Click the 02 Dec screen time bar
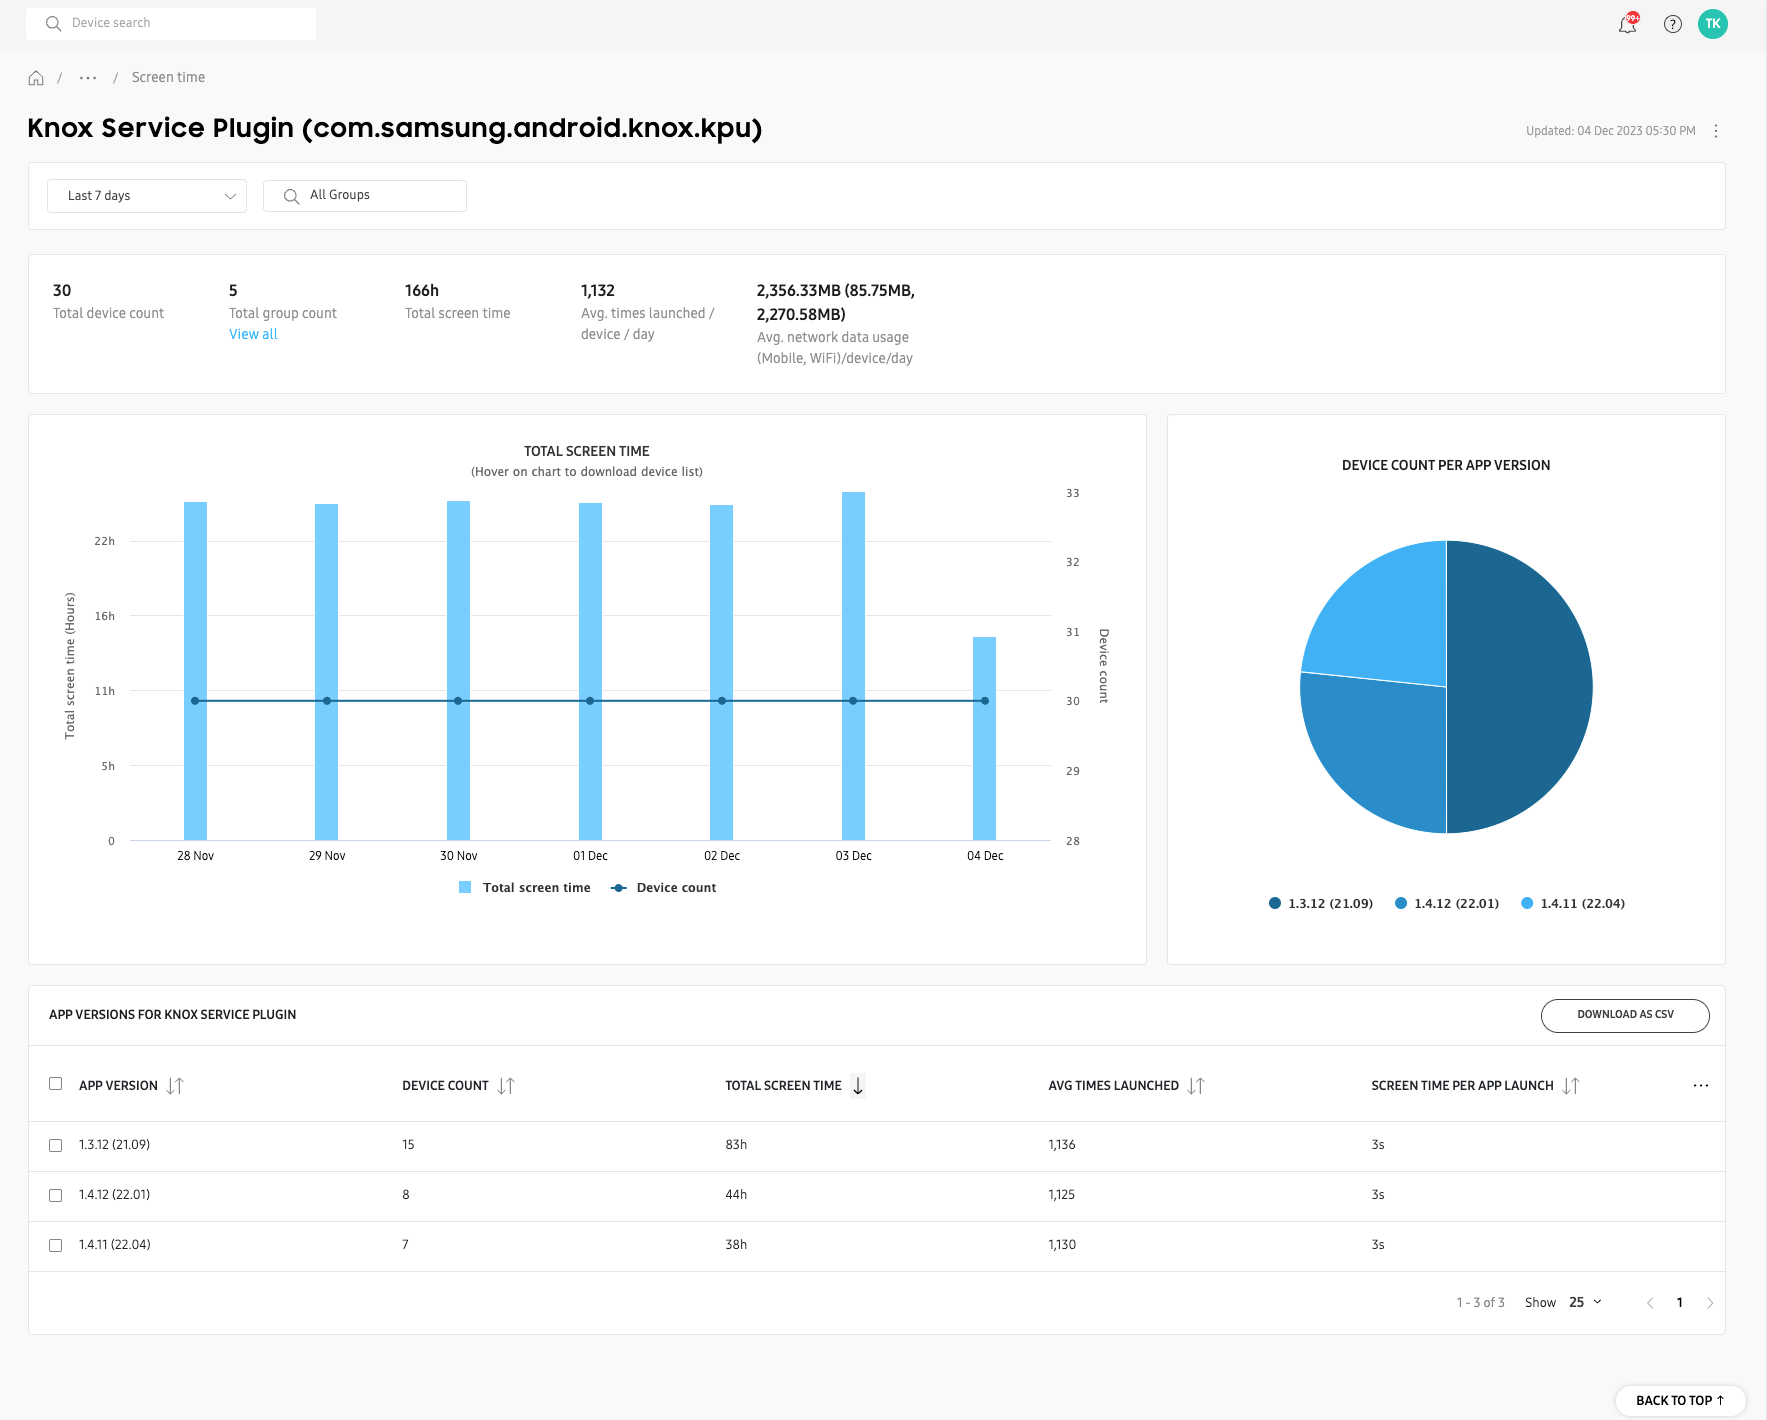1767x1420 pixels. pos(722,672)
